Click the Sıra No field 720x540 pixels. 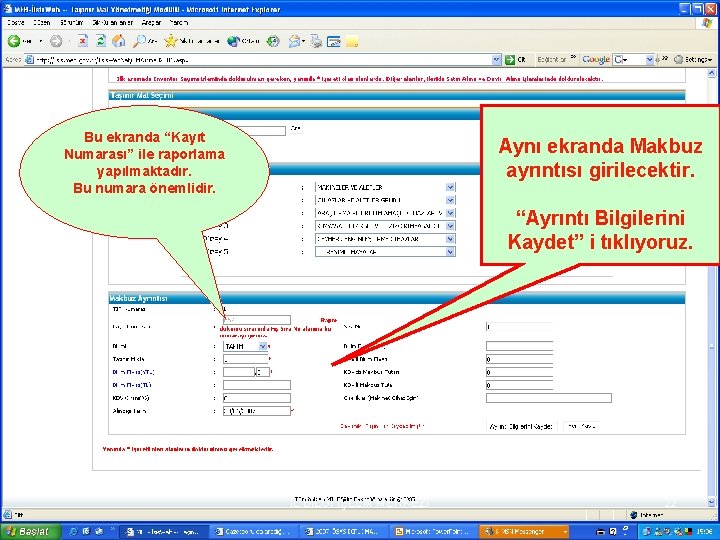tap(519, 327)
